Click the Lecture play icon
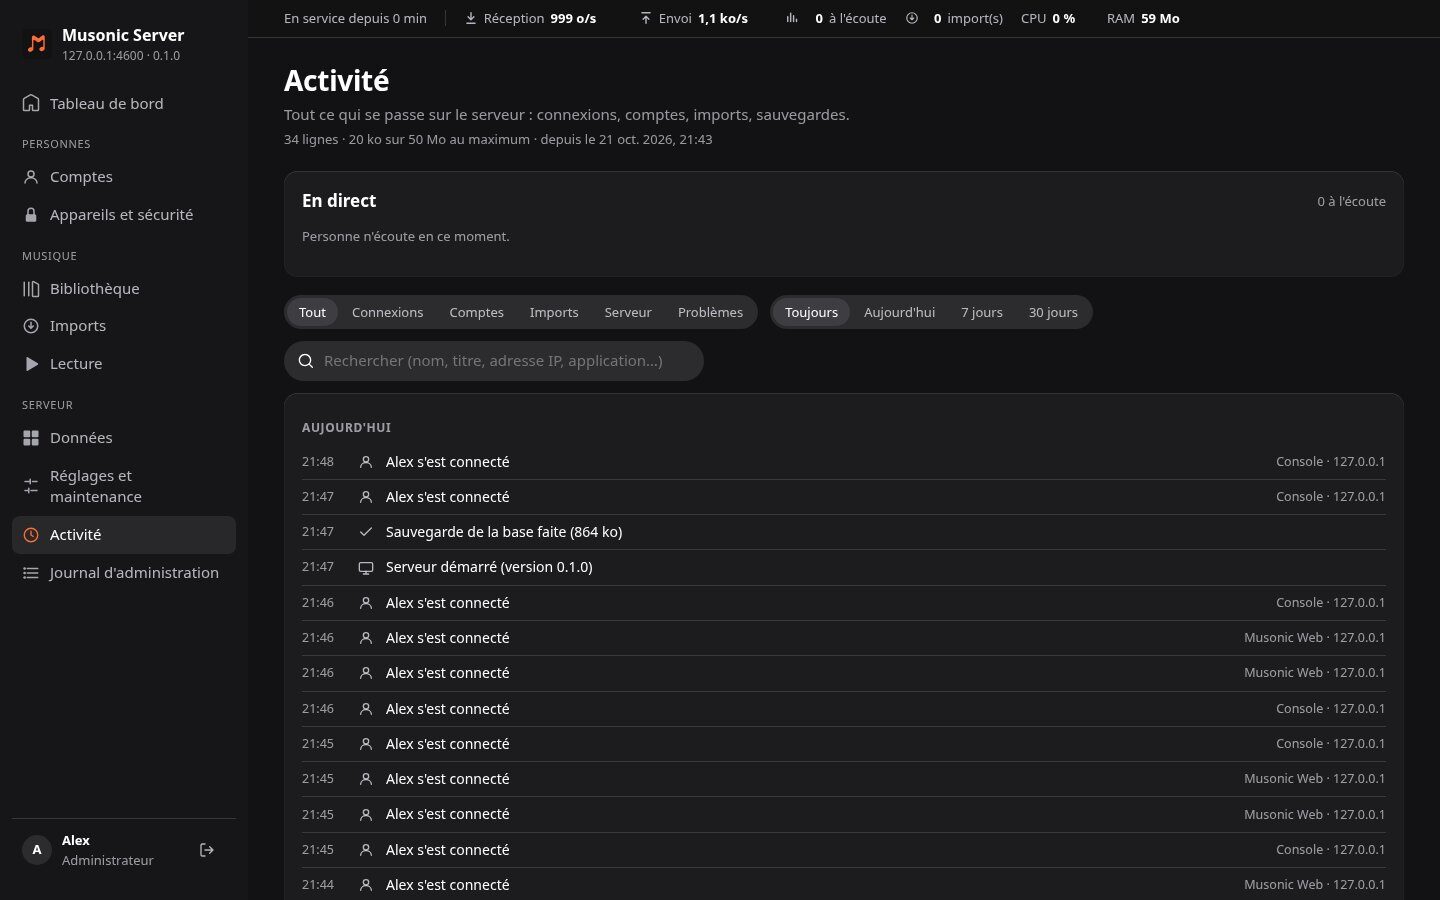The image size is (1440, 900). pos(31,364)
